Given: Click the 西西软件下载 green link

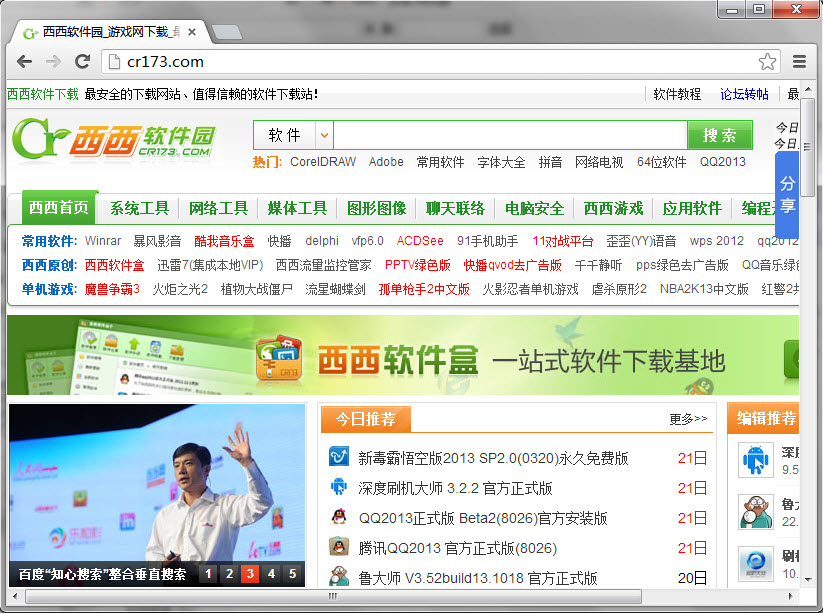Looking at the screenshot, I should pos(43,94).
